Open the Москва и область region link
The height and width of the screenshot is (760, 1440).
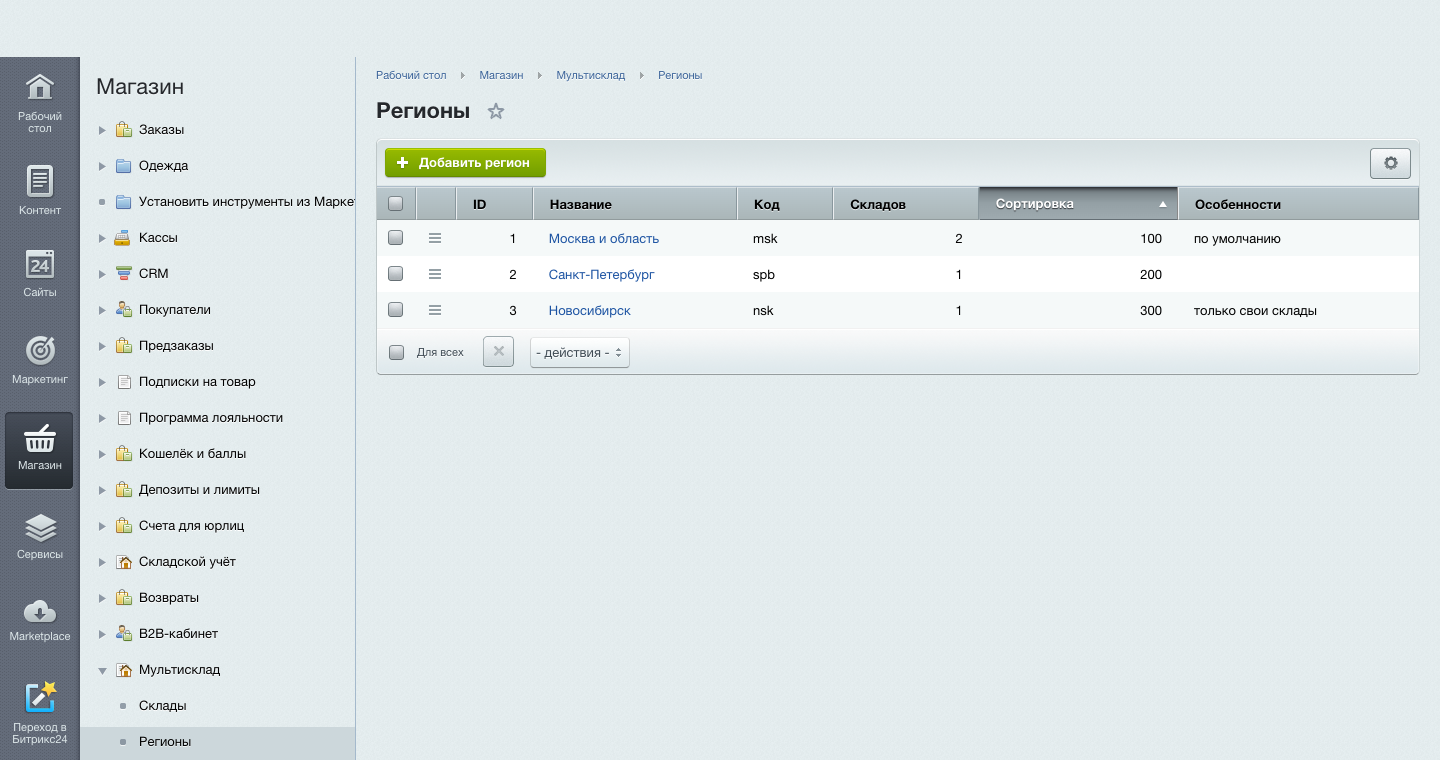tap(604, 239)
